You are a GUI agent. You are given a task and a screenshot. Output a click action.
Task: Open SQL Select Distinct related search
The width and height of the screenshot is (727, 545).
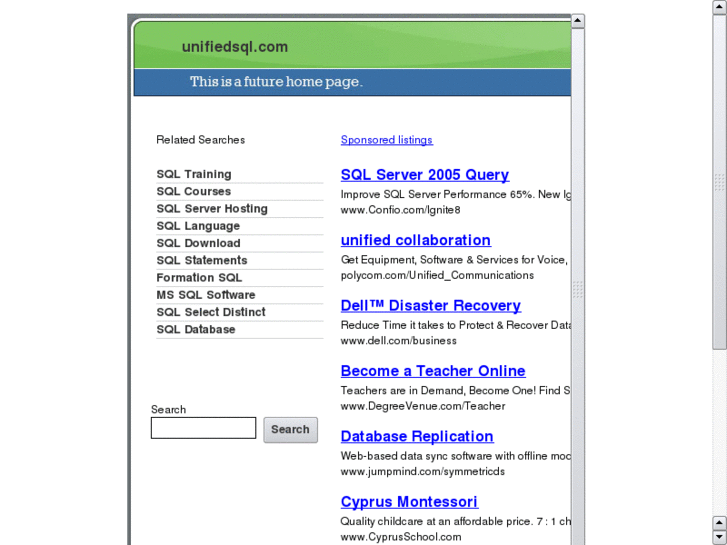point(211,312)
